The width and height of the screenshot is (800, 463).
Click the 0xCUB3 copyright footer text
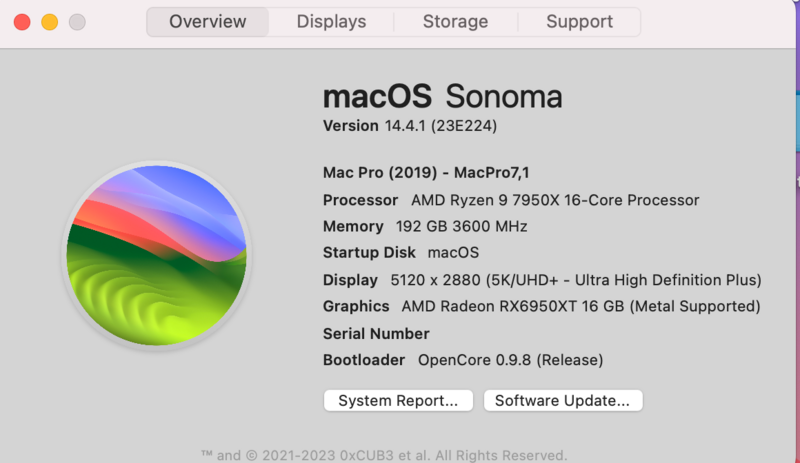384,454
